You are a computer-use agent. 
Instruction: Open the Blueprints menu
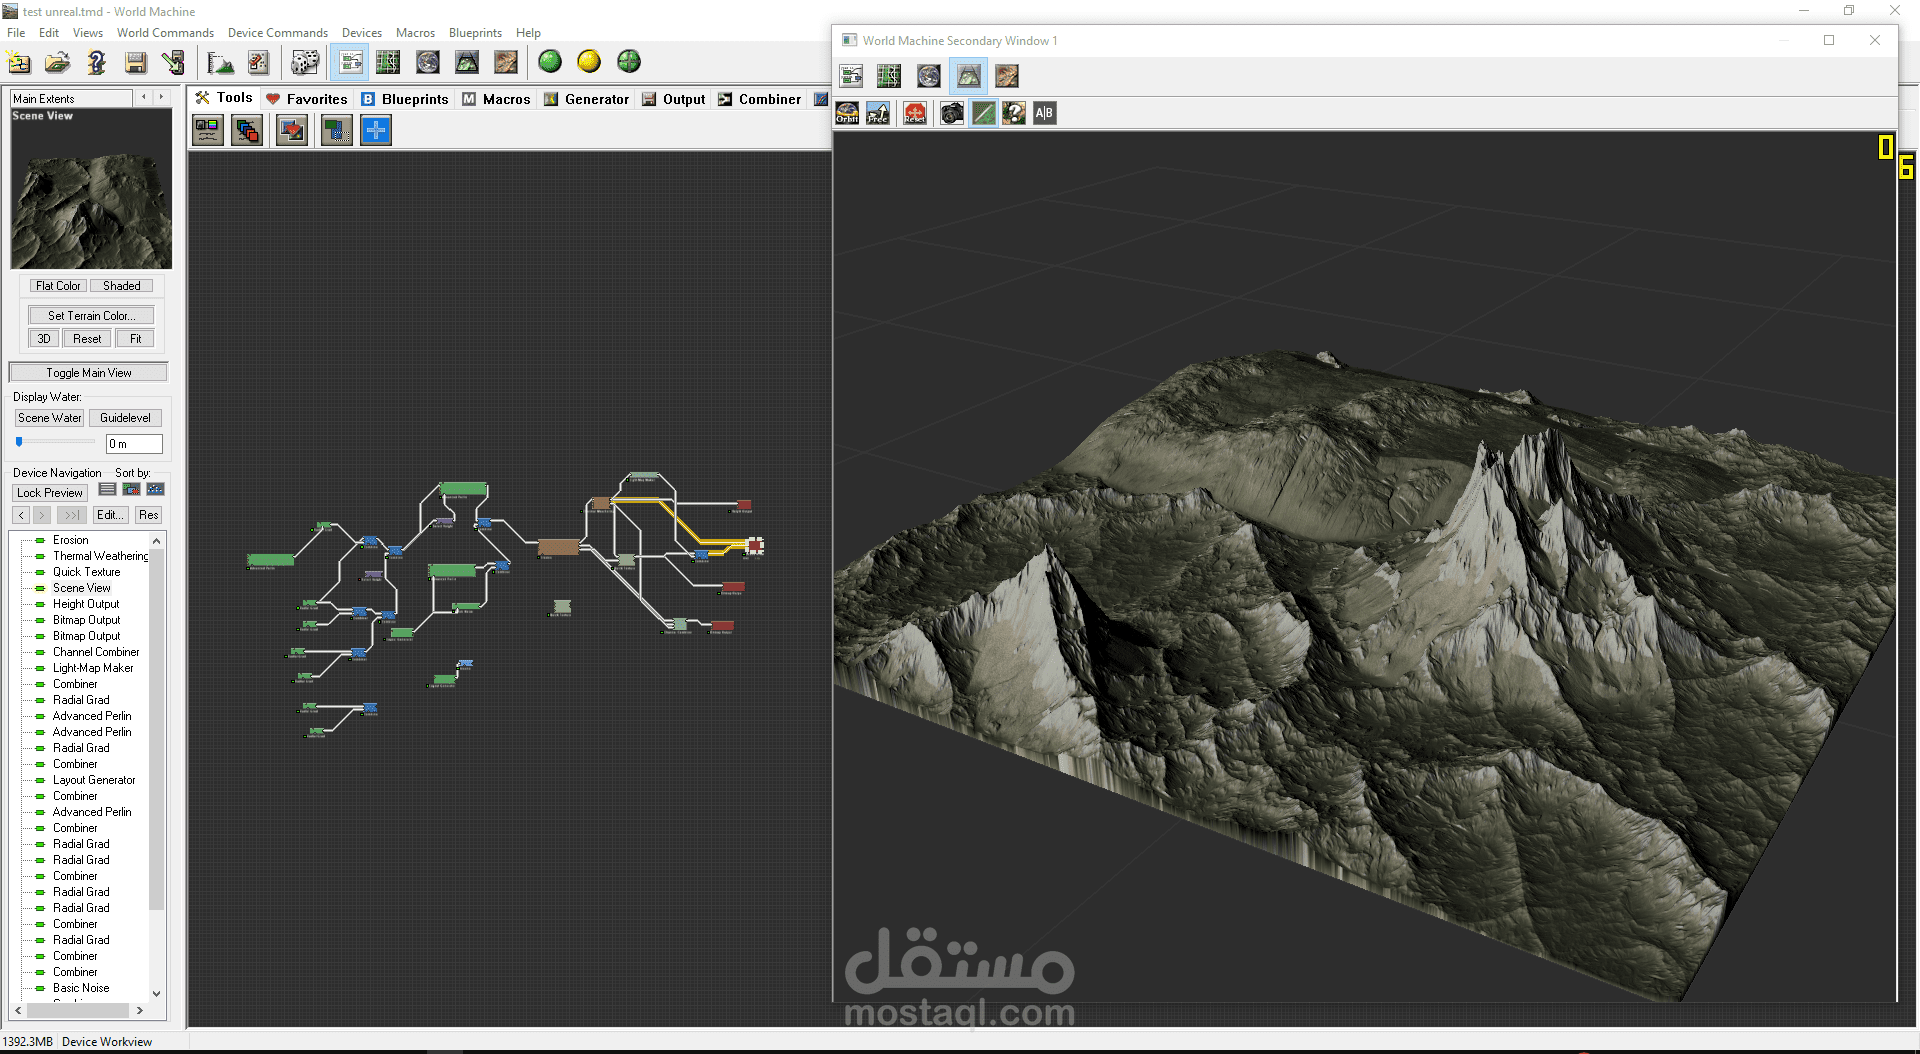click(475, 33)
